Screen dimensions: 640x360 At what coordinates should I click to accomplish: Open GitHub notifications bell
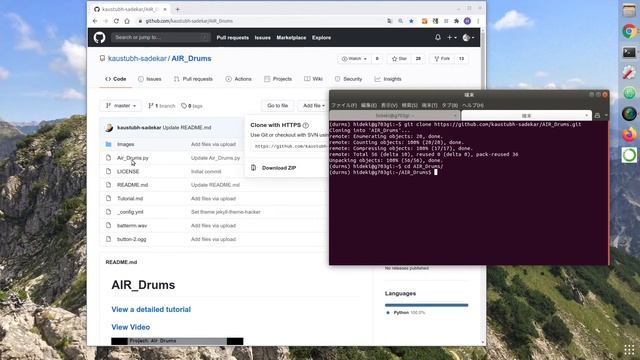[x=438, y=38]
